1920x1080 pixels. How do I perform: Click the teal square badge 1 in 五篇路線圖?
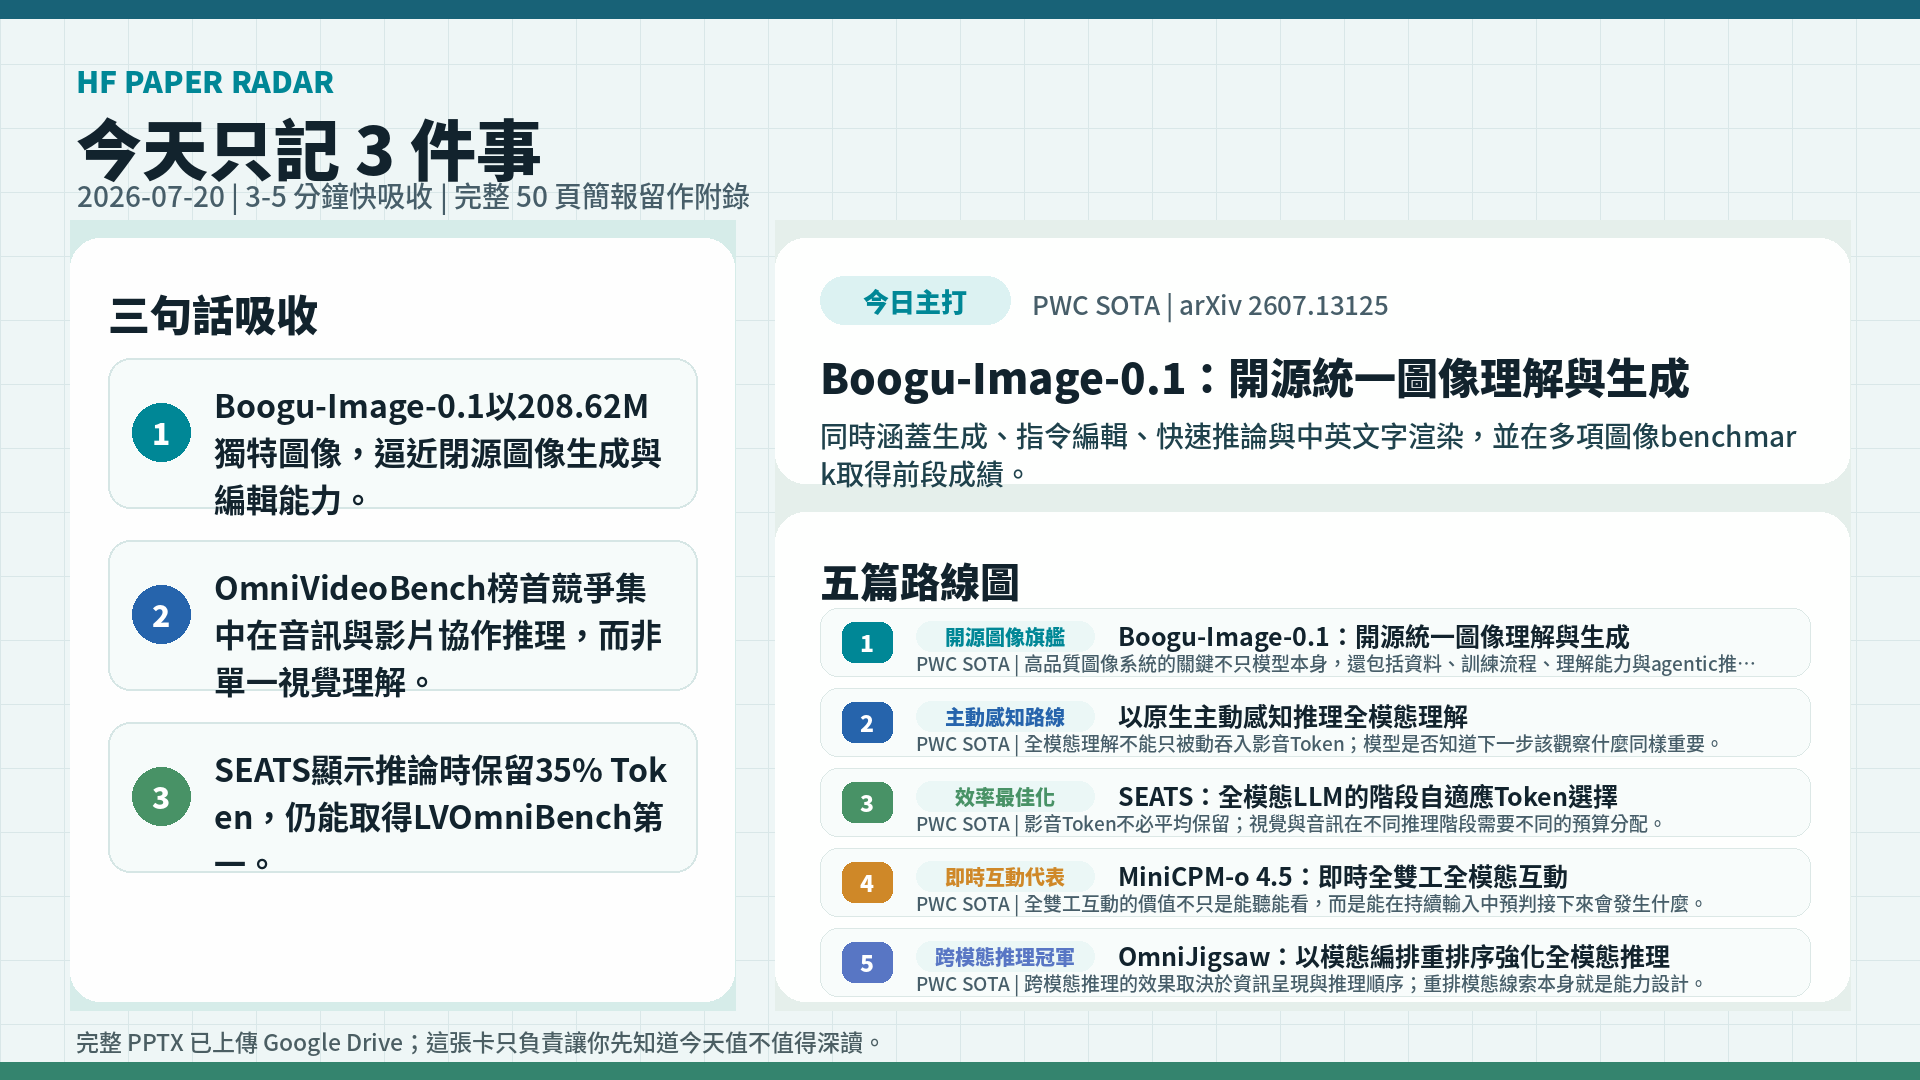click(867, 643)
